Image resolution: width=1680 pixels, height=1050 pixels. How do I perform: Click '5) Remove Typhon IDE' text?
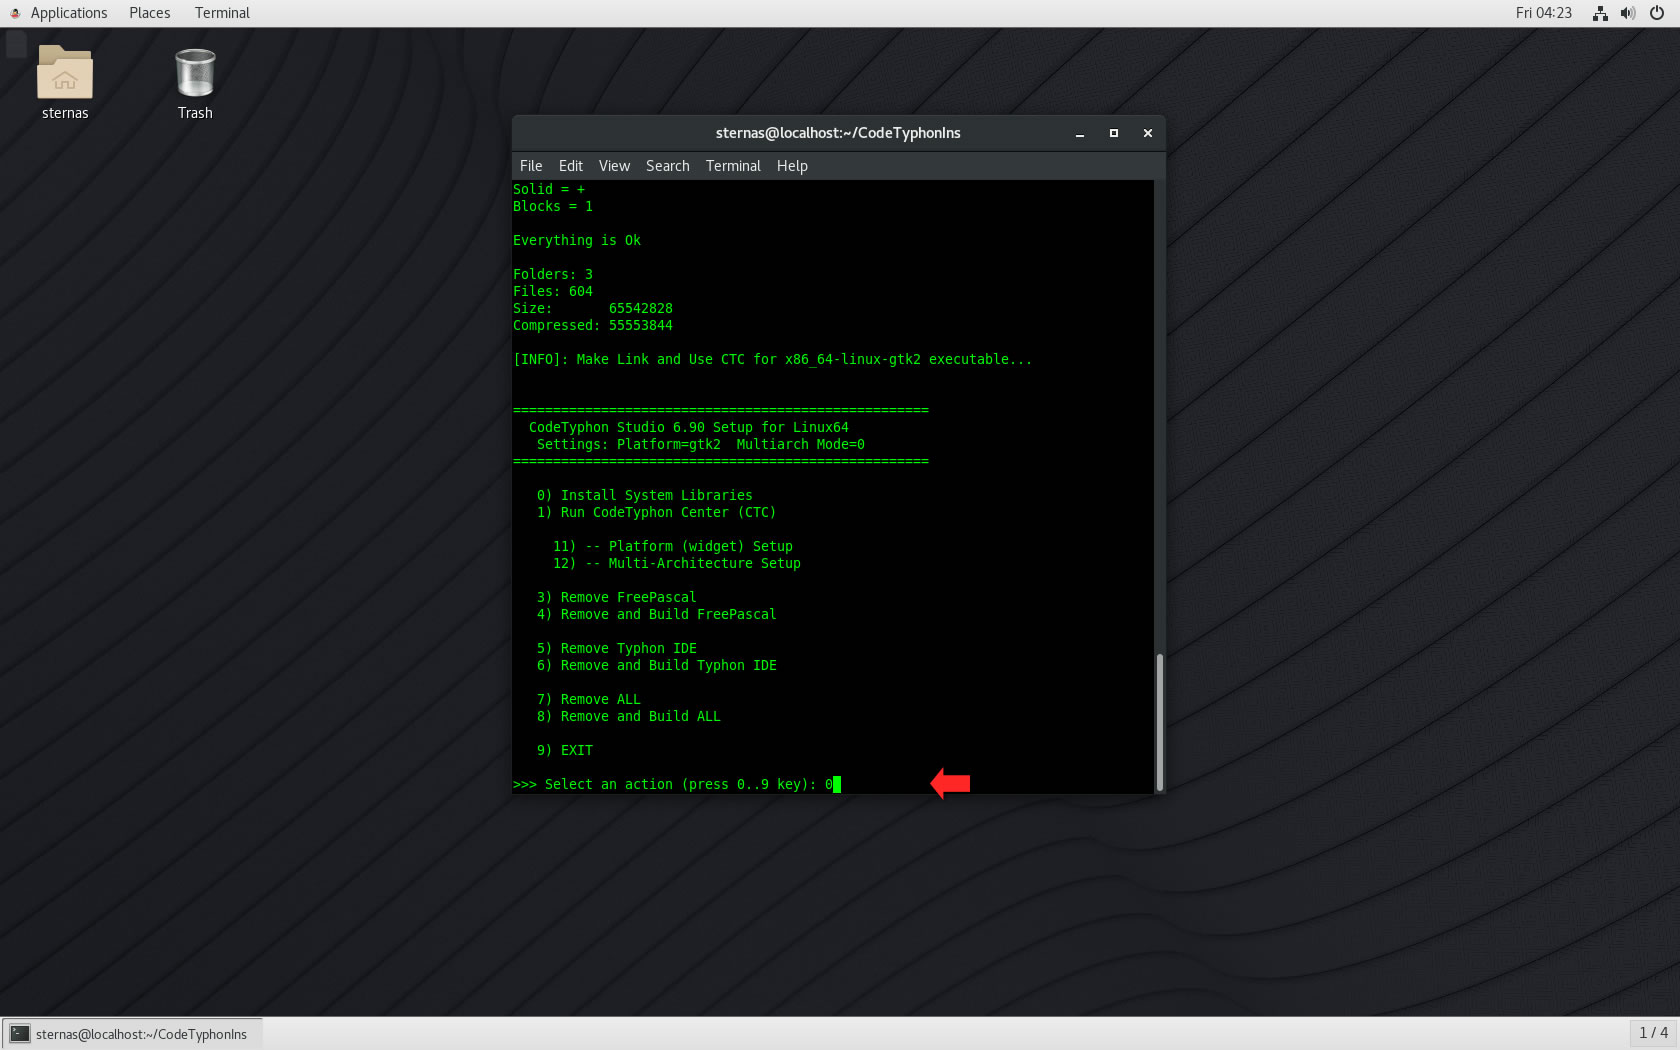(x=617, y=648)
